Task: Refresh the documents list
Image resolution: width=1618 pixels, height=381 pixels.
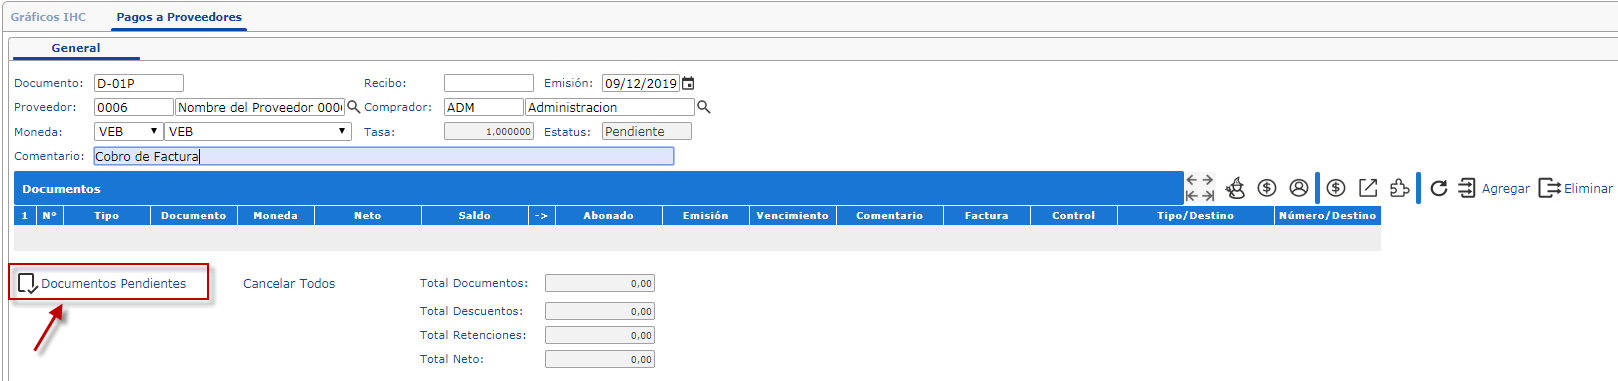Action: coord(1439,188)
